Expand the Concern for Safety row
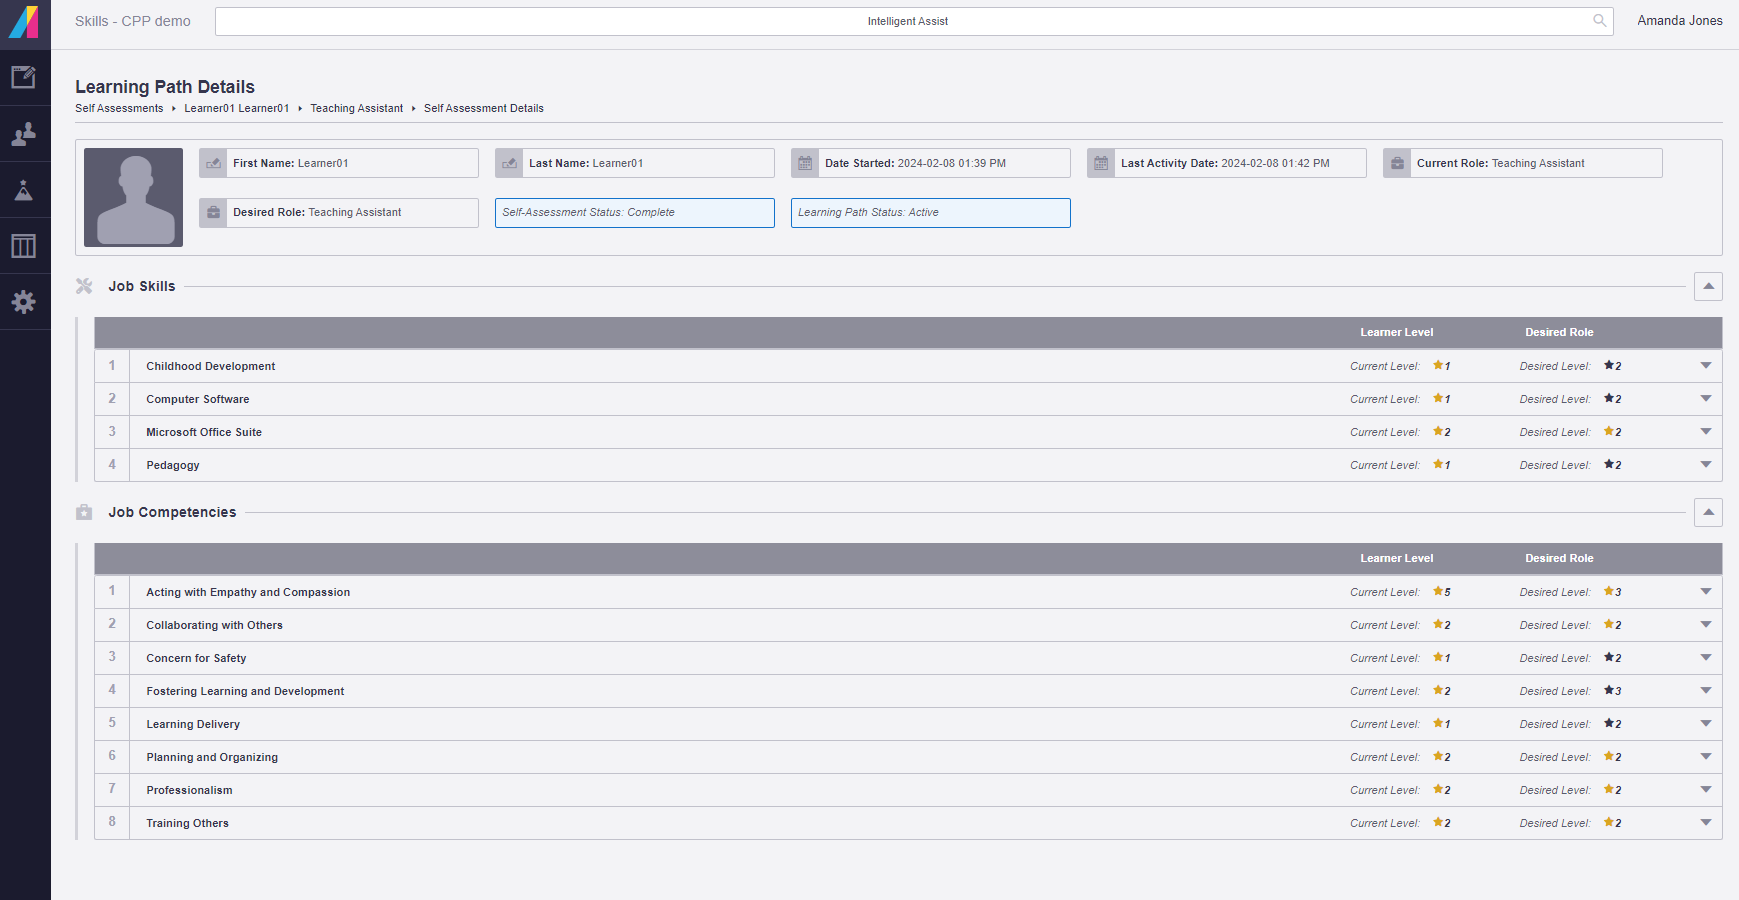This screenshot has width=1739, height=900. click(1706, 658)
